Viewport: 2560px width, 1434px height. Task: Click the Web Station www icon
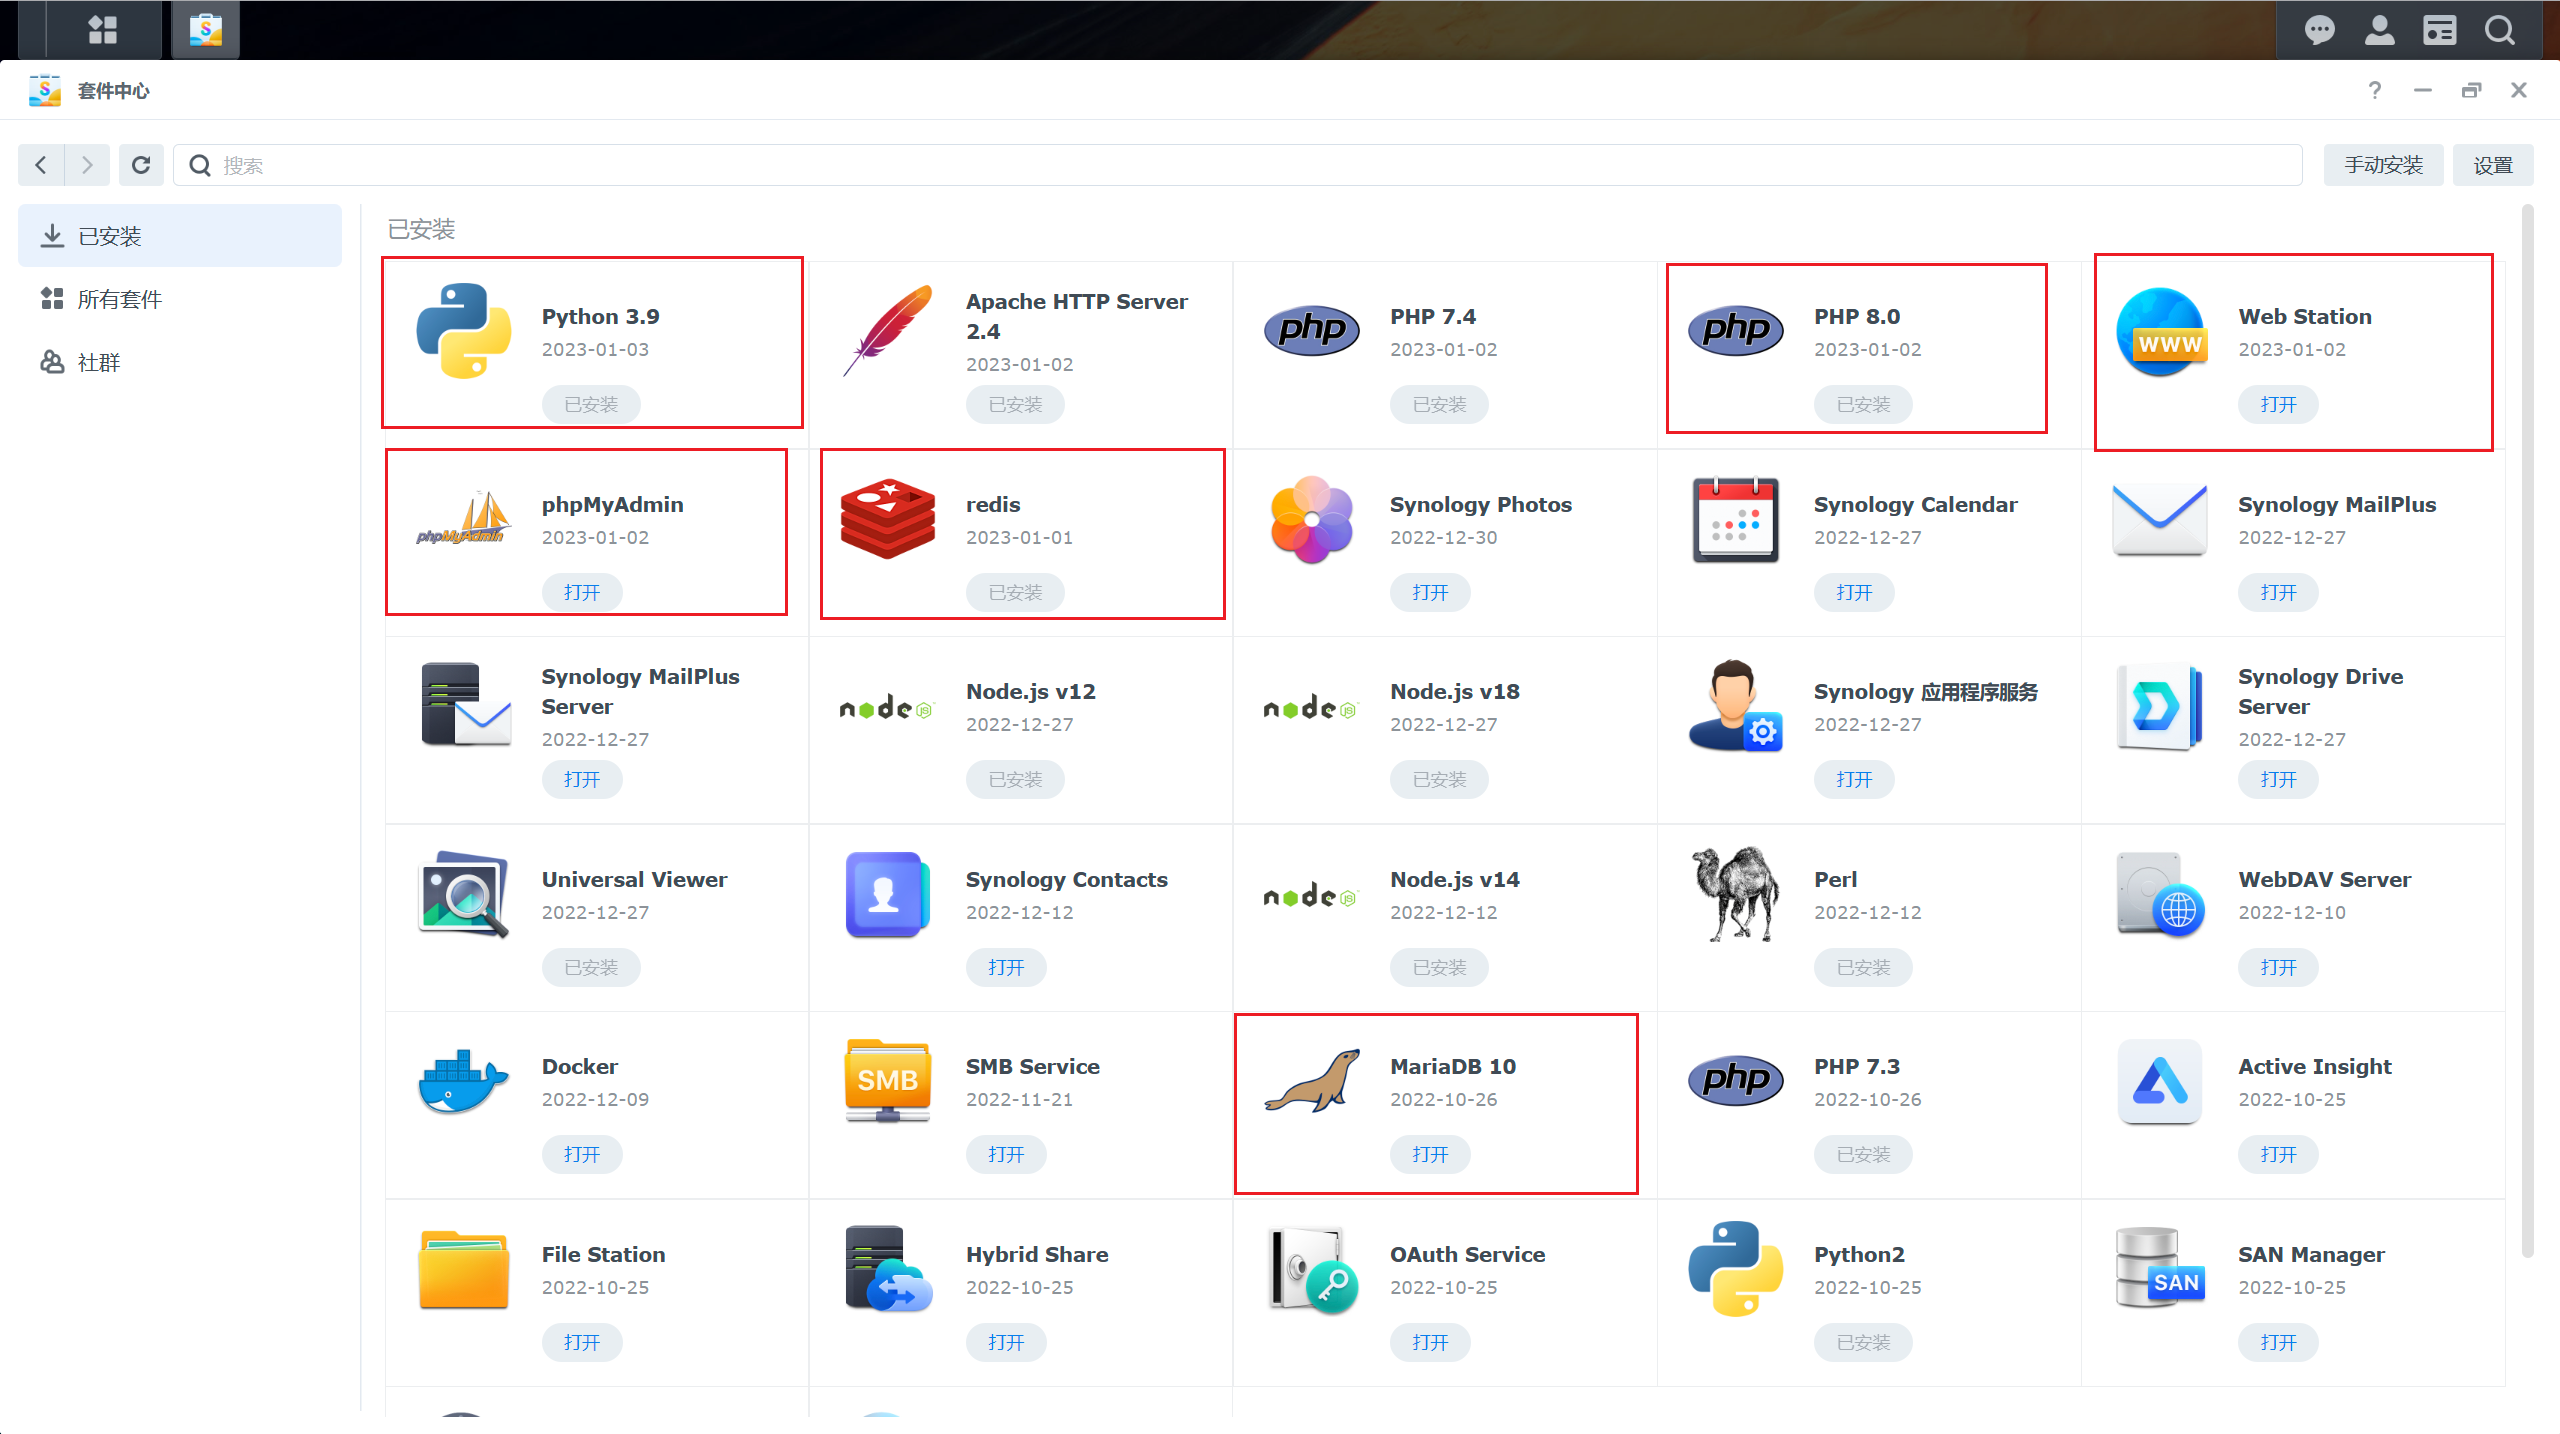pos(2160,332)
